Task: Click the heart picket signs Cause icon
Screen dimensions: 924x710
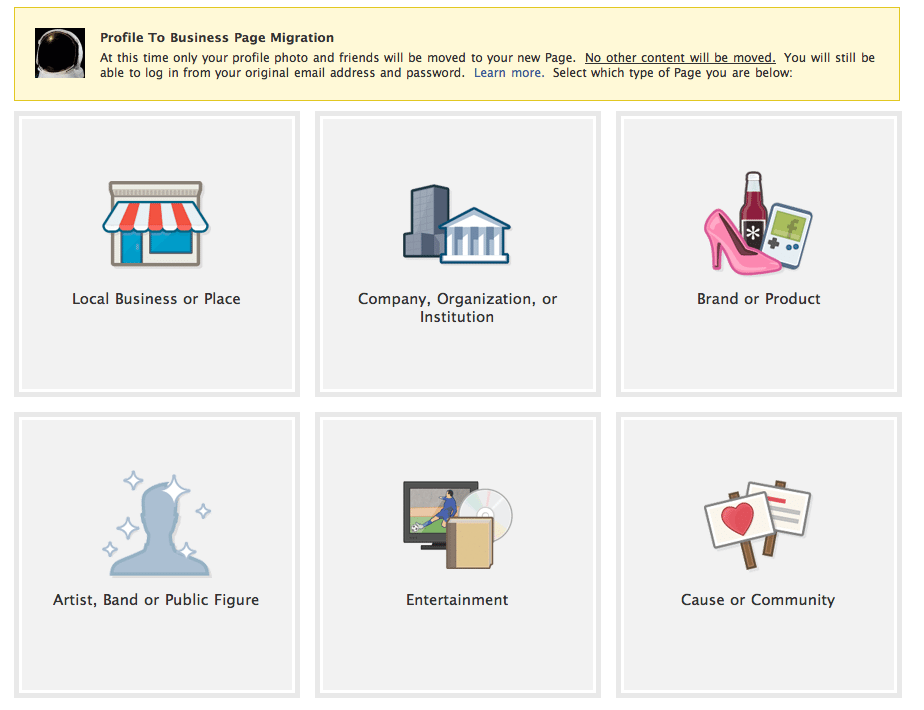Action: click(758, 524)
